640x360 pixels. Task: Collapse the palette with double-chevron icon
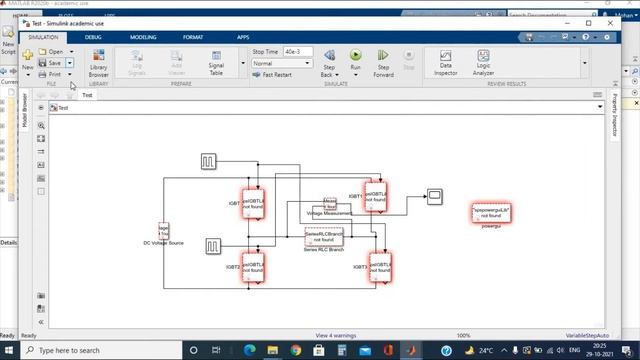click(x=41, y=322)
